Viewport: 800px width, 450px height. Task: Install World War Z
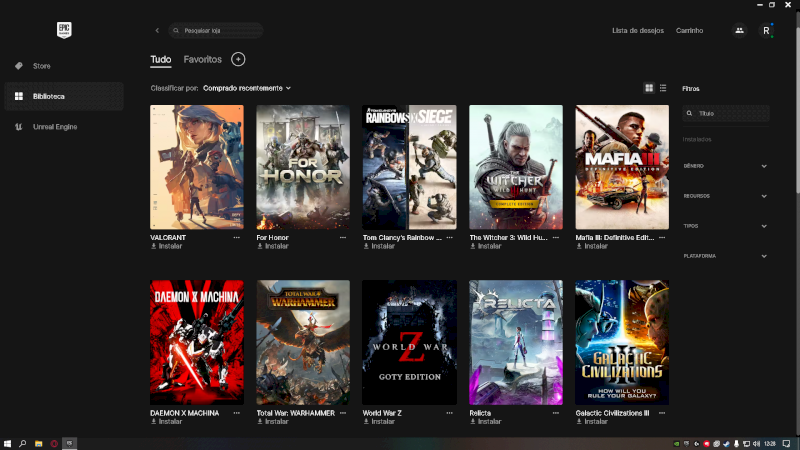tap(379, 422)
